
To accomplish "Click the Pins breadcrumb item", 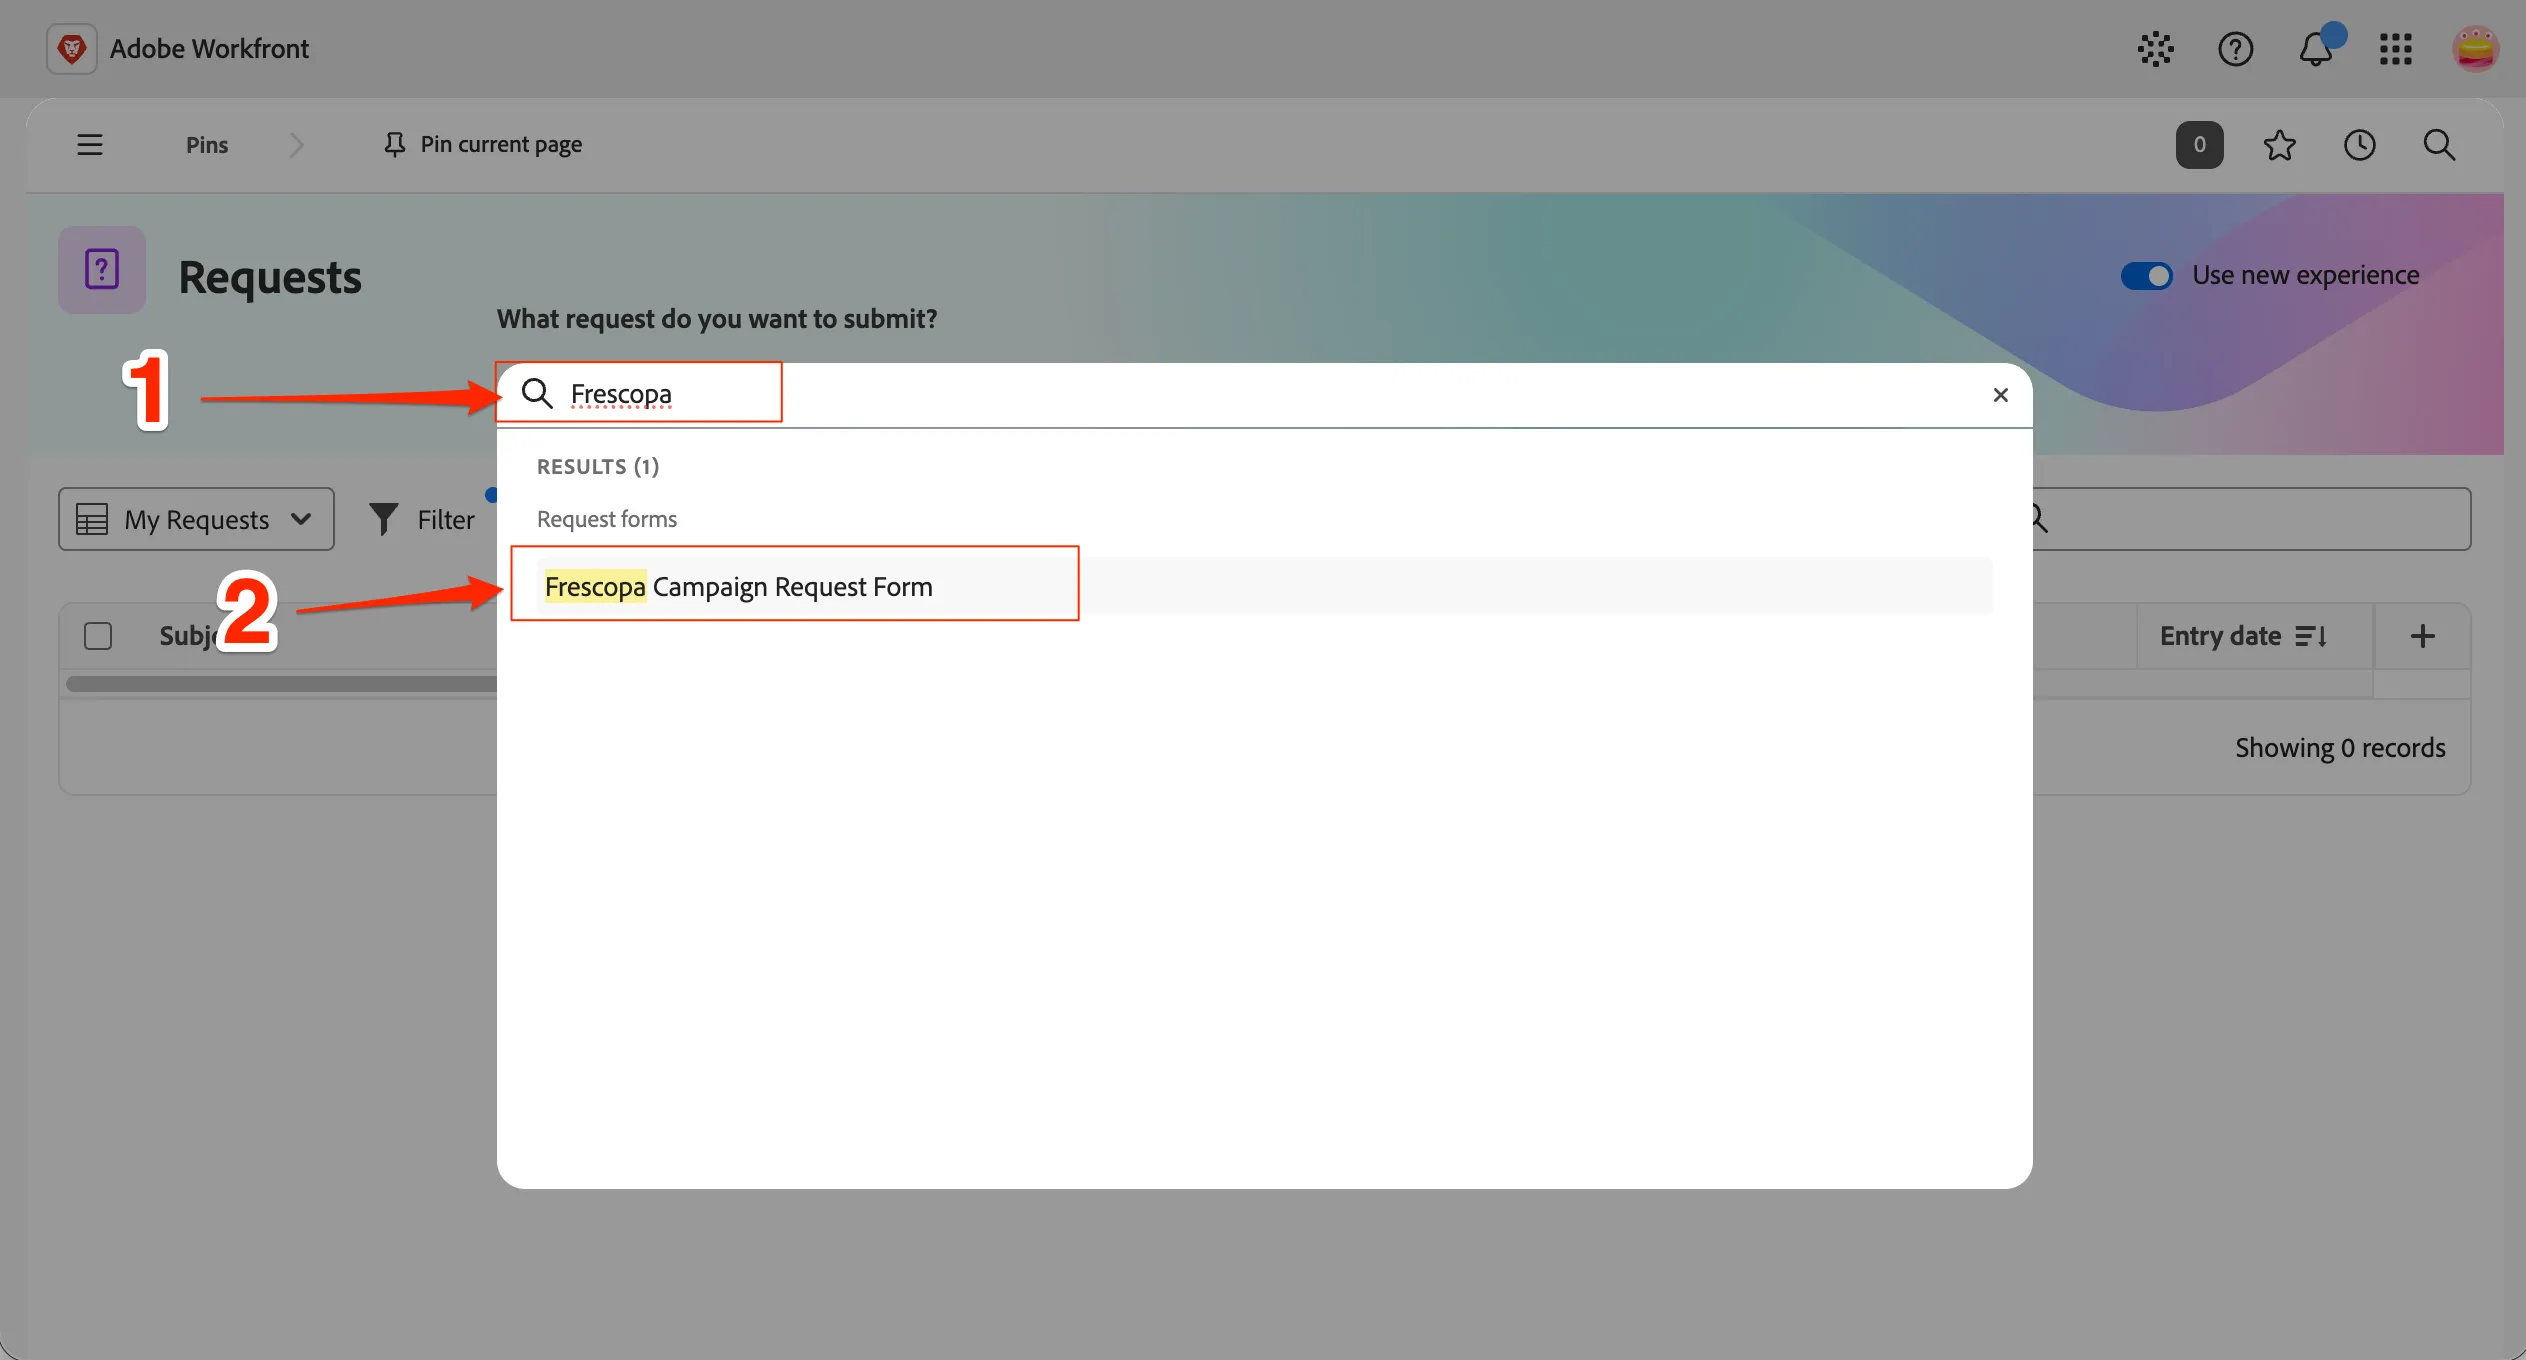I will click(x=207, y=145).
